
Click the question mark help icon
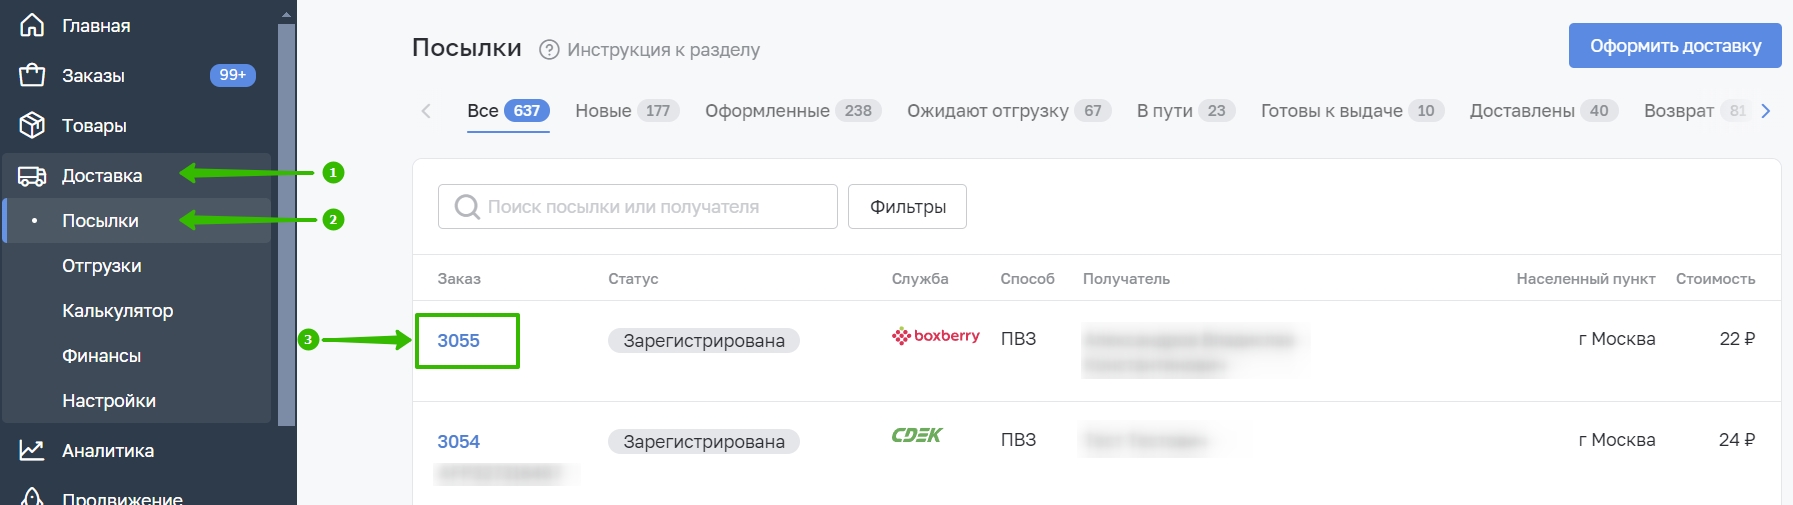click(549, 49)
